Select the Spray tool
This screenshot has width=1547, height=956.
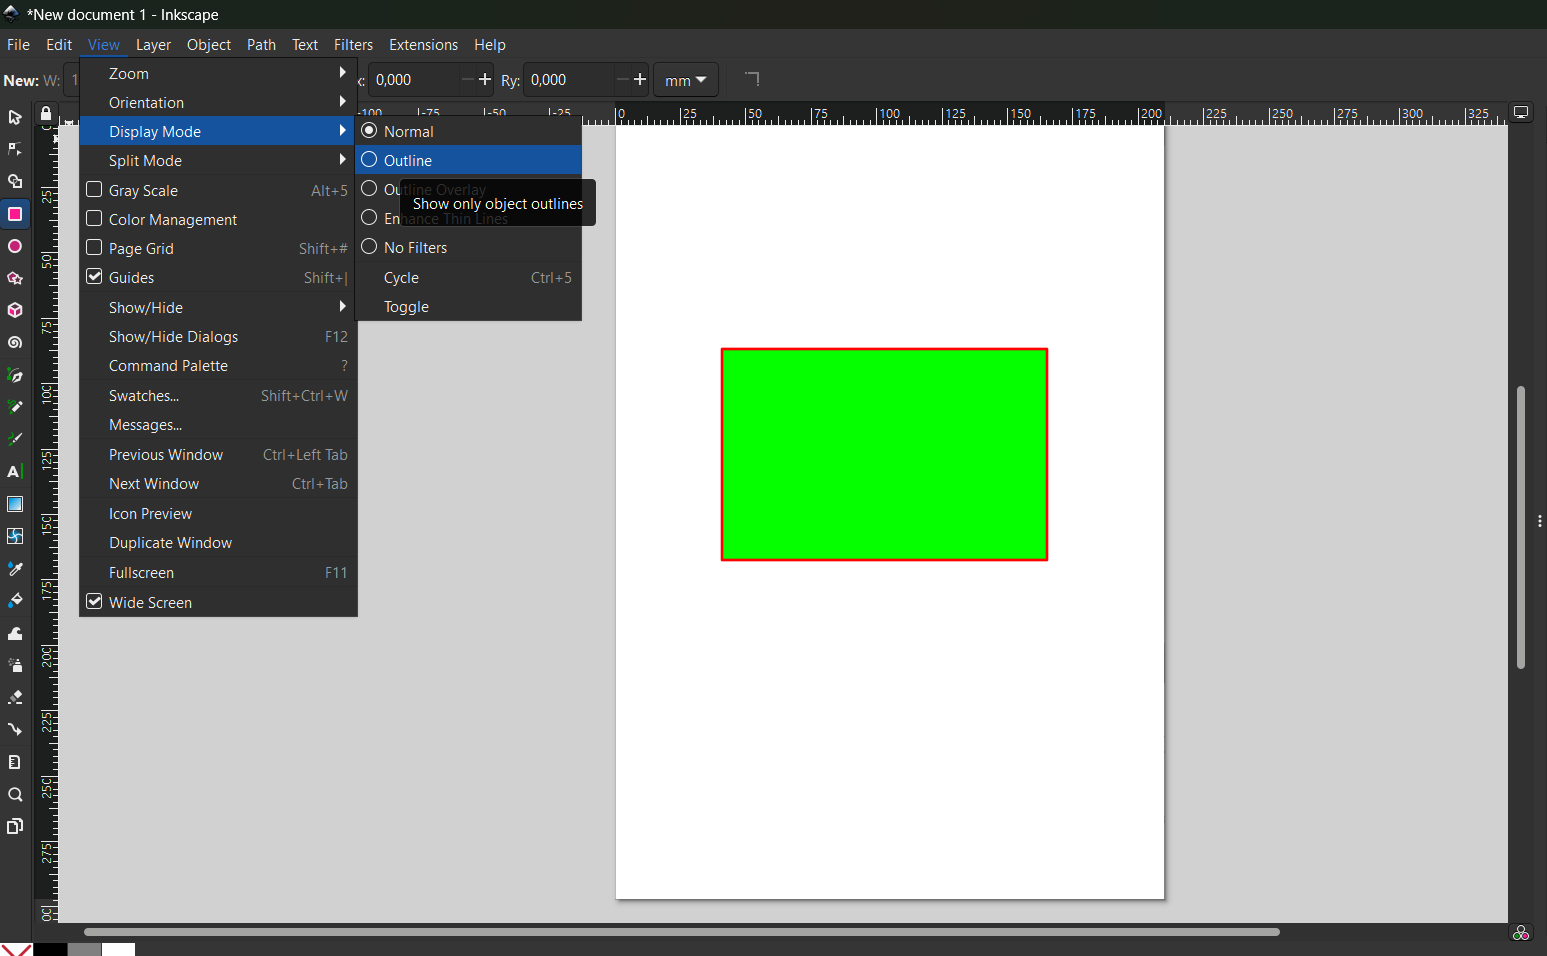click(x=15, y=665)
